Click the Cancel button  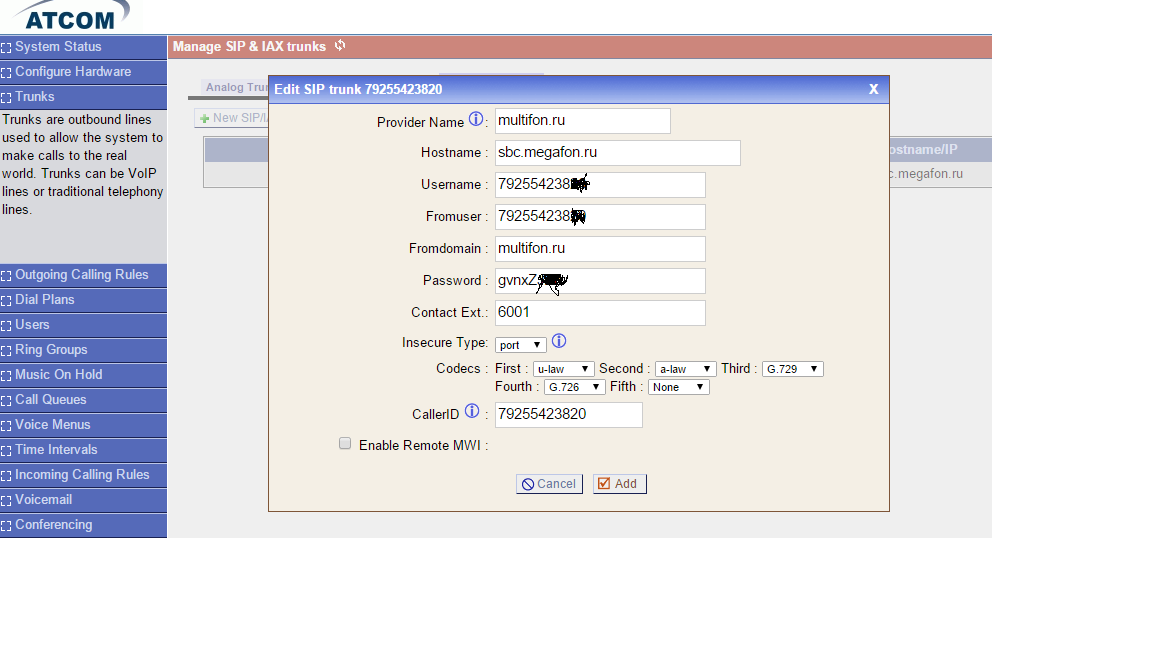(549, 484)
